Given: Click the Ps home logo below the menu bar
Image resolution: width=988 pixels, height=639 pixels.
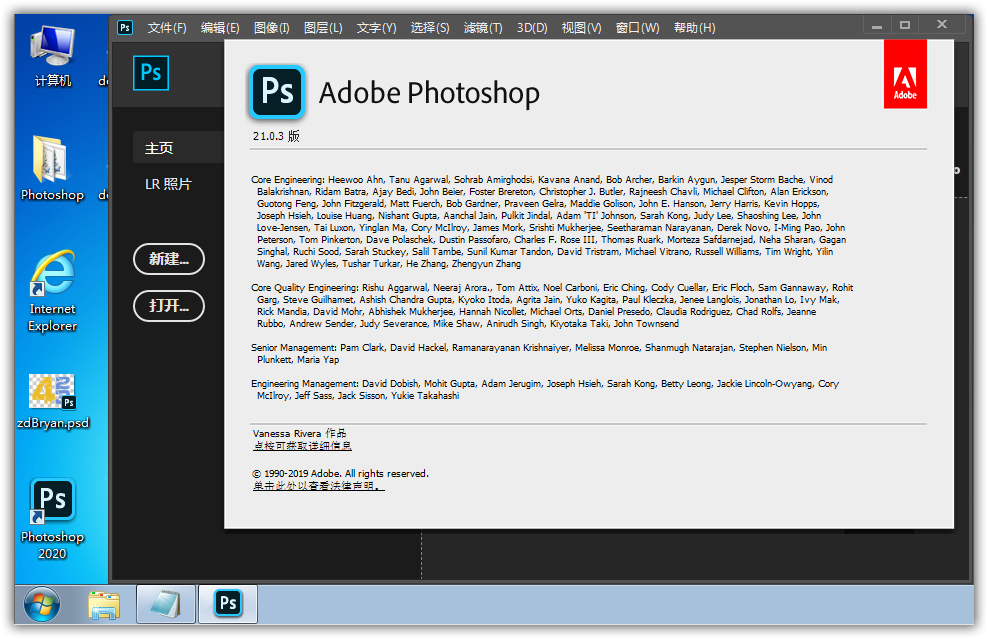Looking at the screenshot, I should (x=151, y=73).
